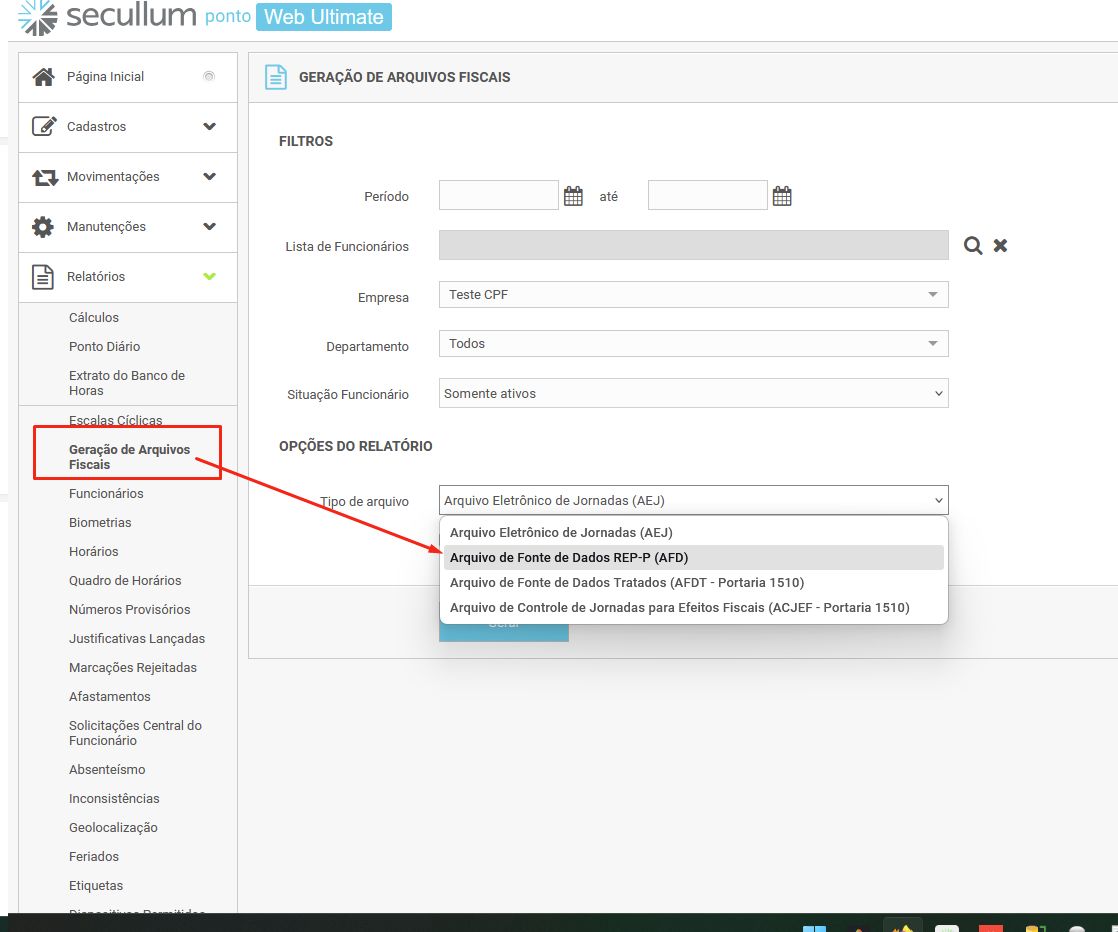Open the Ponto Diário report
This screenshot has width=1118, height=932.
104,347
